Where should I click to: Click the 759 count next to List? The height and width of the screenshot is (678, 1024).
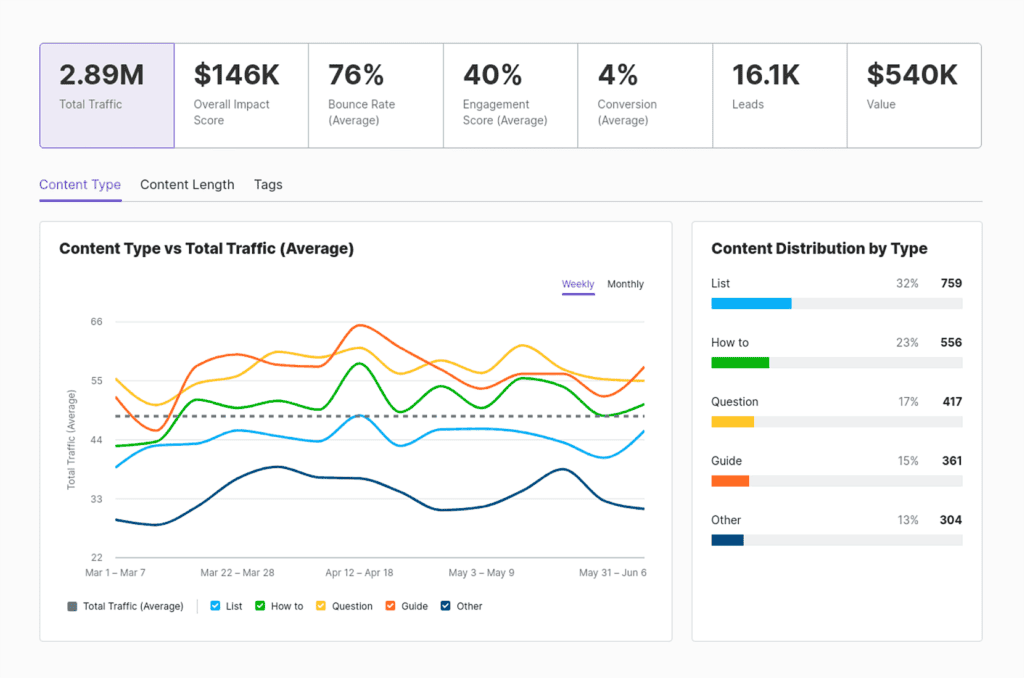952,283
